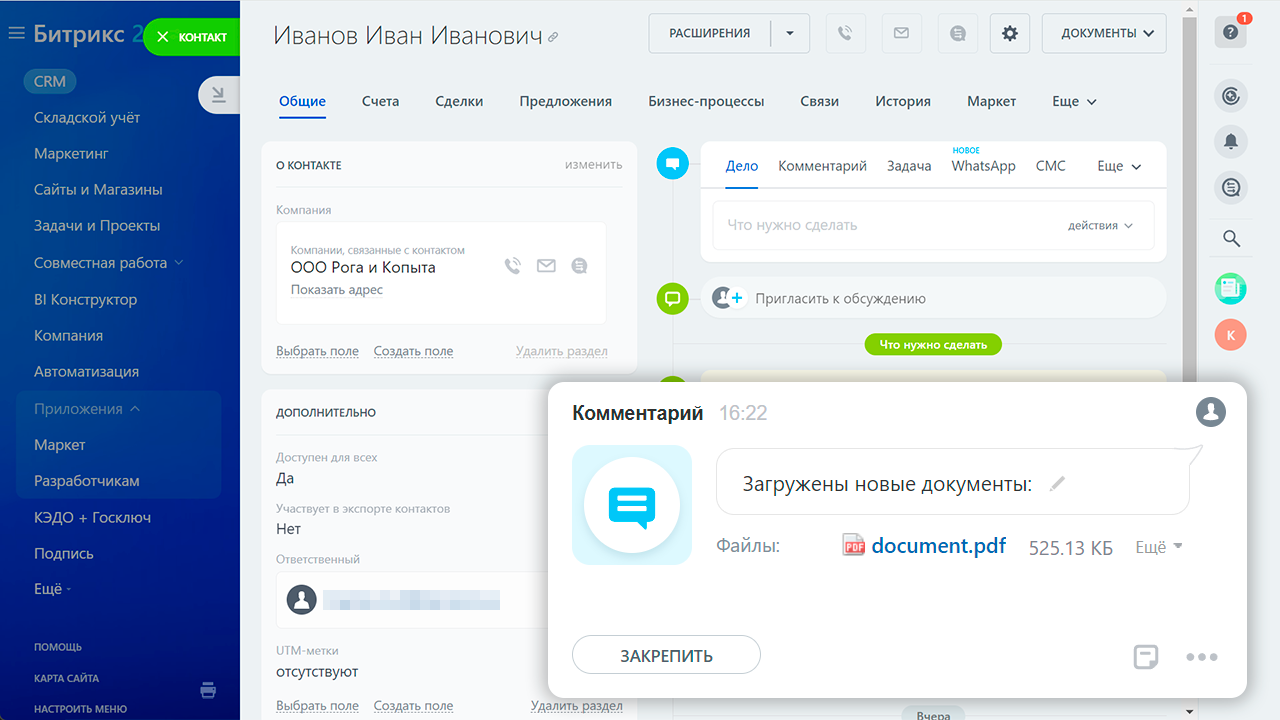
Task: Open the document.pdf file icon
Action: 853,546
